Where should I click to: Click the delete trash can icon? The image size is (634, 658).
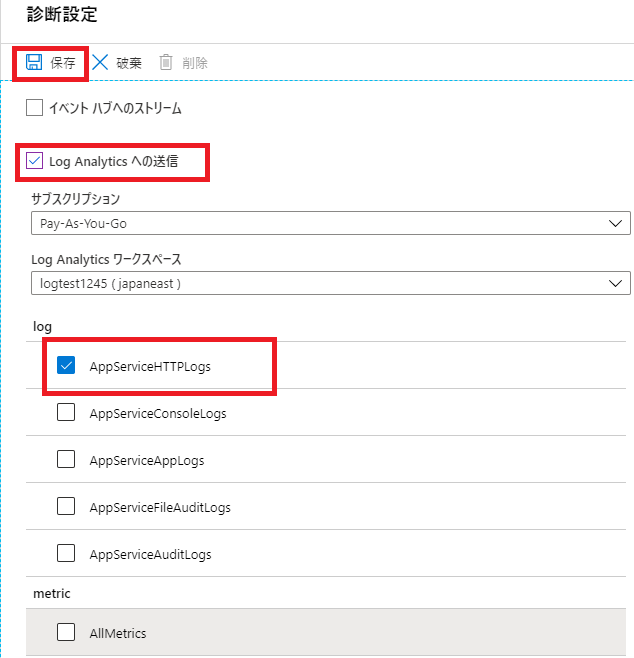click(166, 62)
